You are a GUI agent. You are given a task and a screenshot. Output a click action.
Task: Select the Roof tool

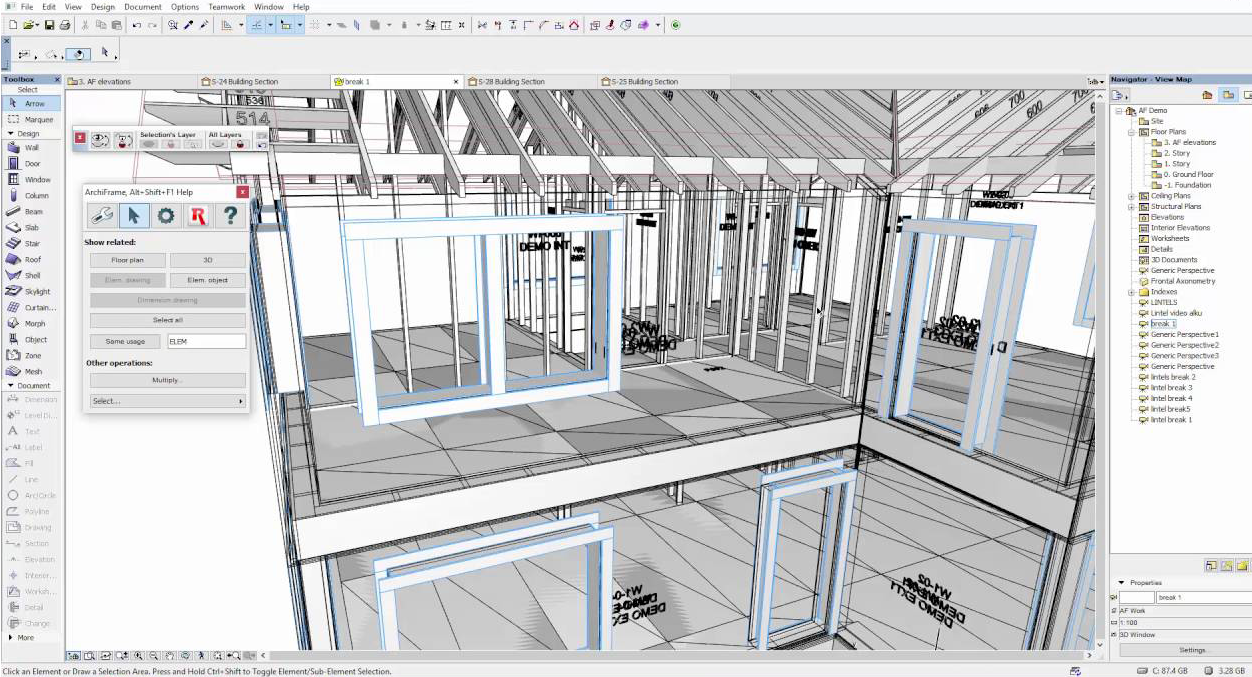(31, 259)
